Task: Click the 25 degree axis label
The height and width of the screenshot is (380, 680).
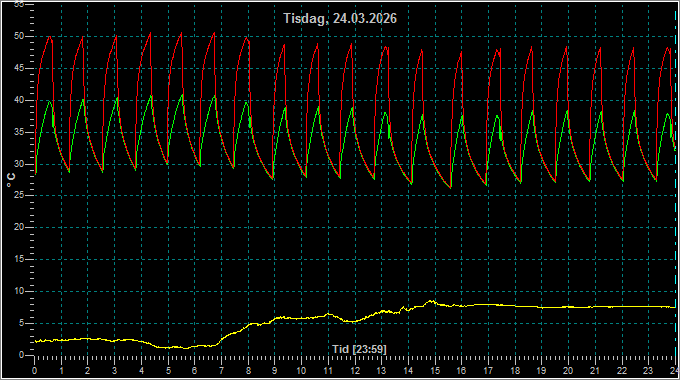Action: 19,195
